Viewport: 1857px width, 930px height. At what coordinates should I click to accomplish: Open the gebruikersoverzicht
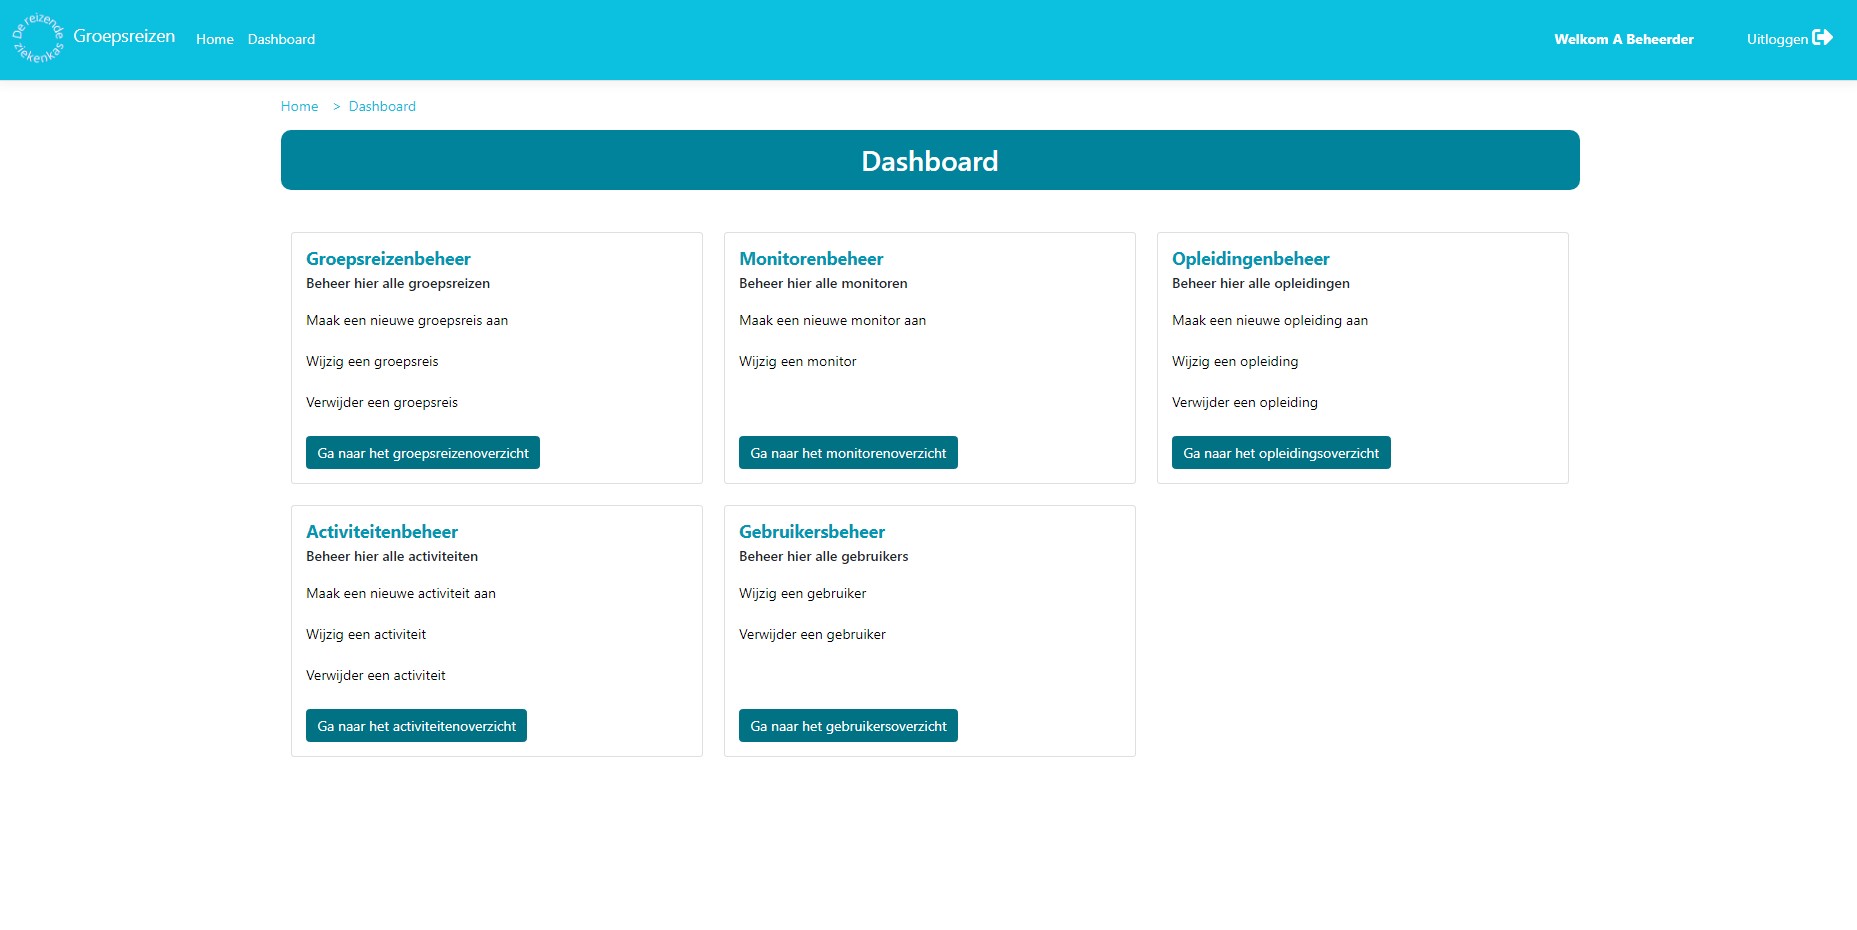(847, 725)
